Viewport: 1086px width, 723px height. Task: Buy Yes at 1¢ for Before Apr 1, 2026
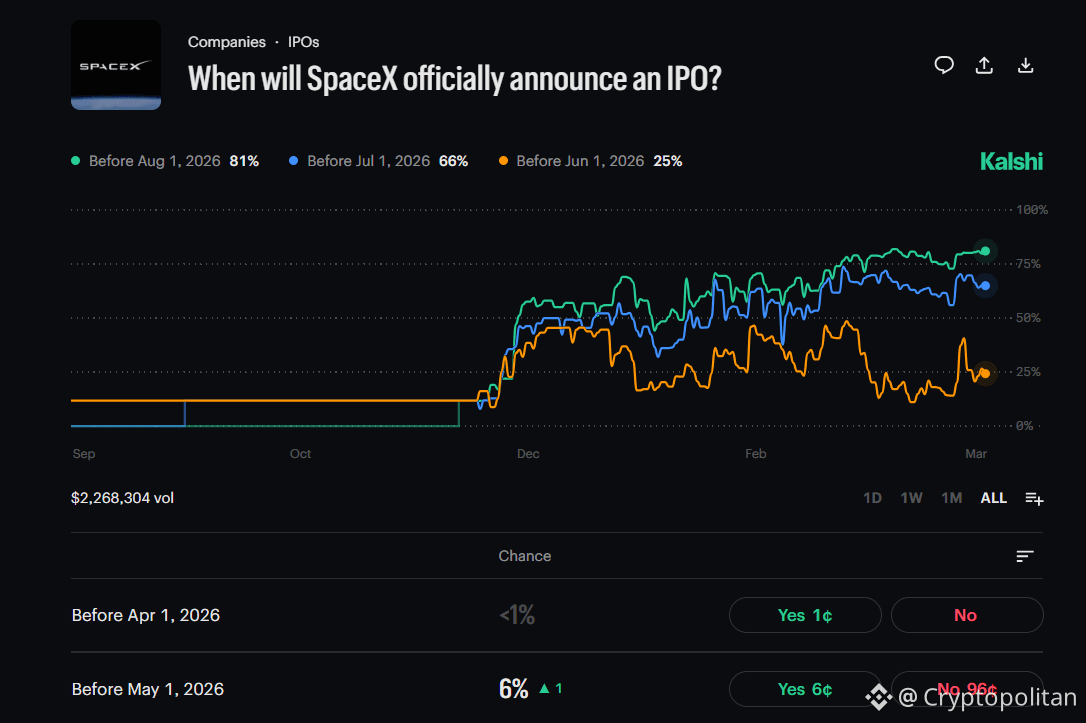[805, 615]
